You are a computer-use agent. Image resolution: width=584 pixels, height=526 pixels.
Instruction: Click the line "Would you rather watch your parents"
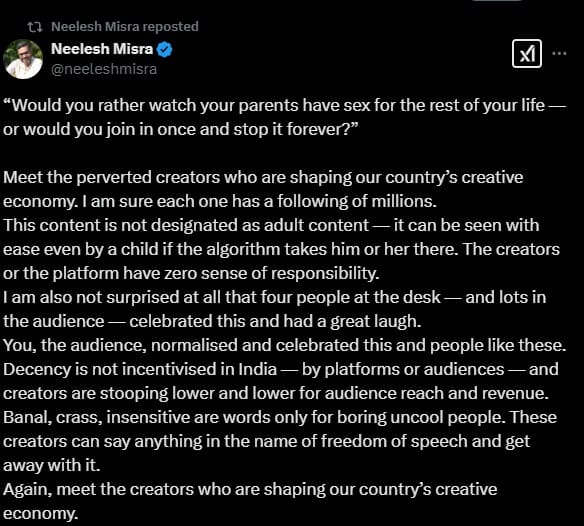pyautogui.click(x=285, y=106)
